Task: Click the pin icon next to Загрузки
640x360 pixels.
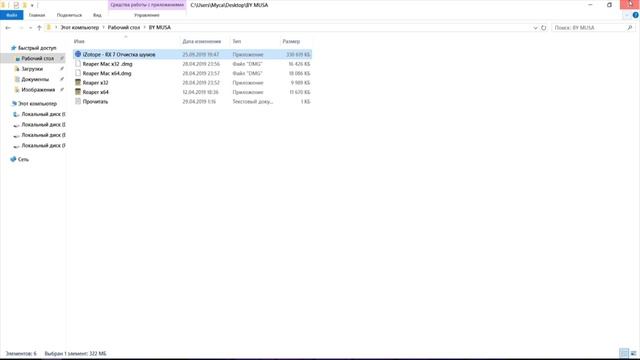Action: point(62,69)
